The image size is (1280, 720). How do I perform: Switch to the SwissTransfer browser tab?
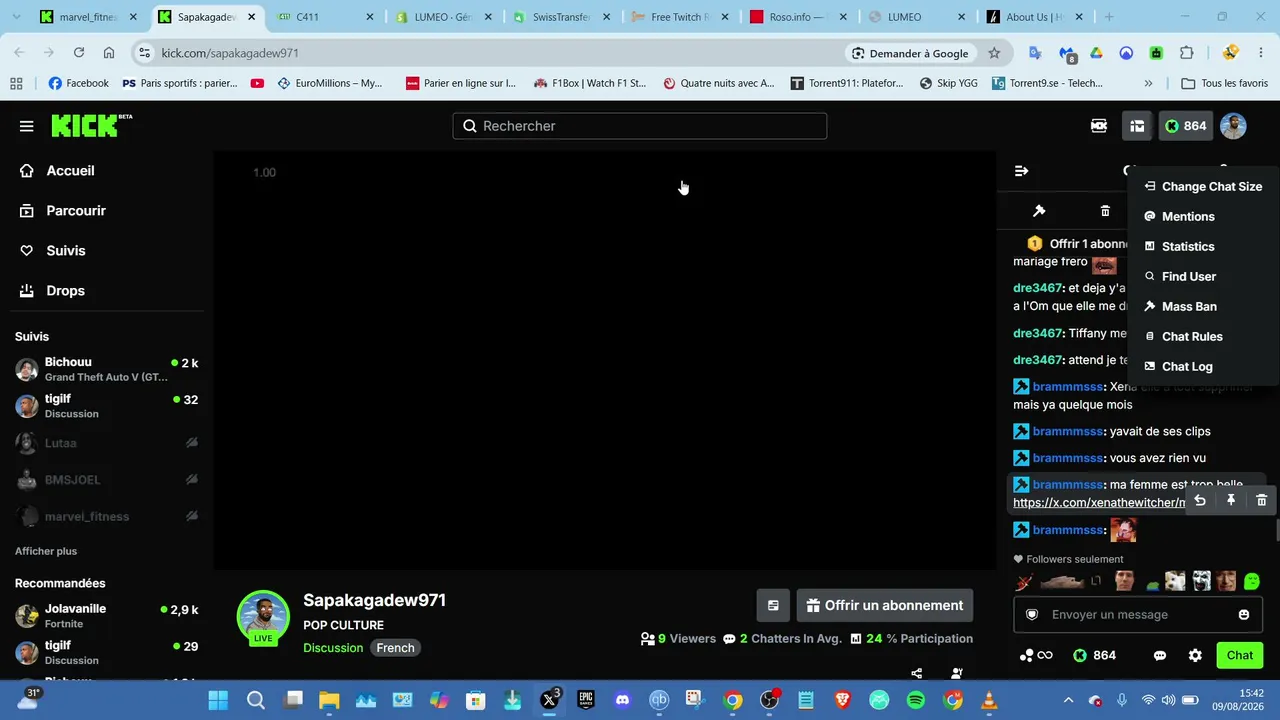563,17
